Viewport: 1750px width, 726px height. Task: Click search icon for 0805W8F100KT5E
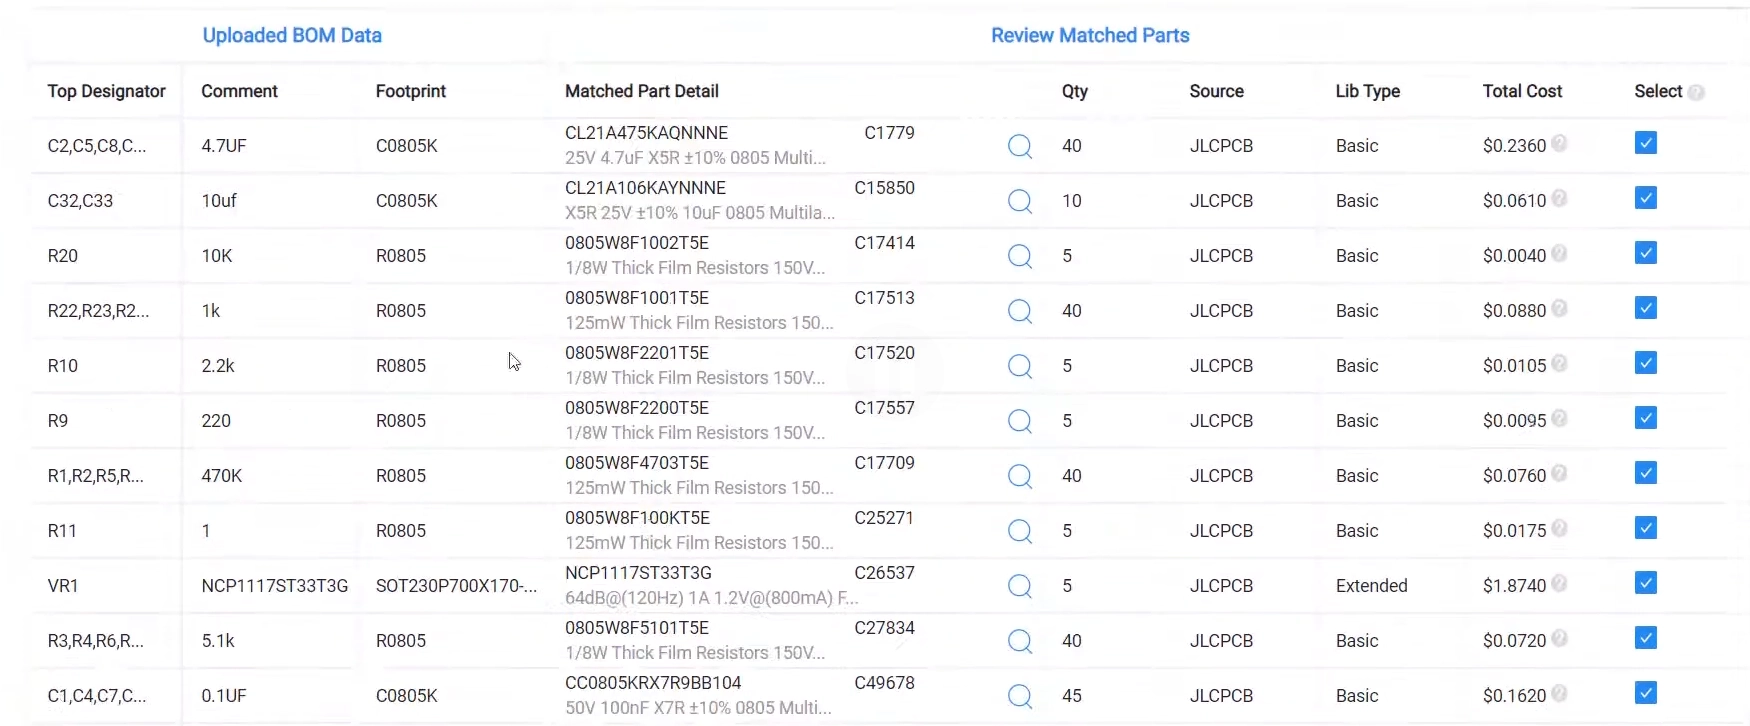point(1019,531)
